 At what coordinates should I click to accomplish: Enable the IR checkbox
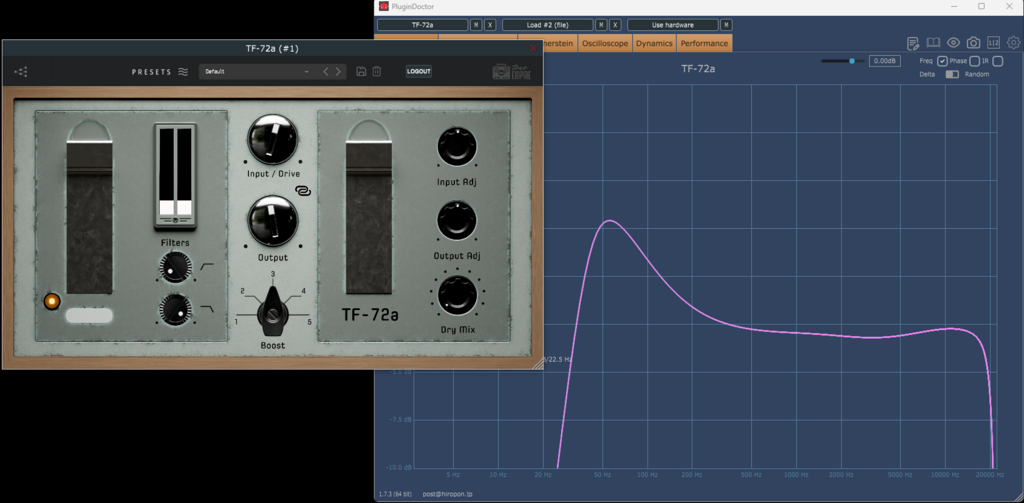pos(997,61)
